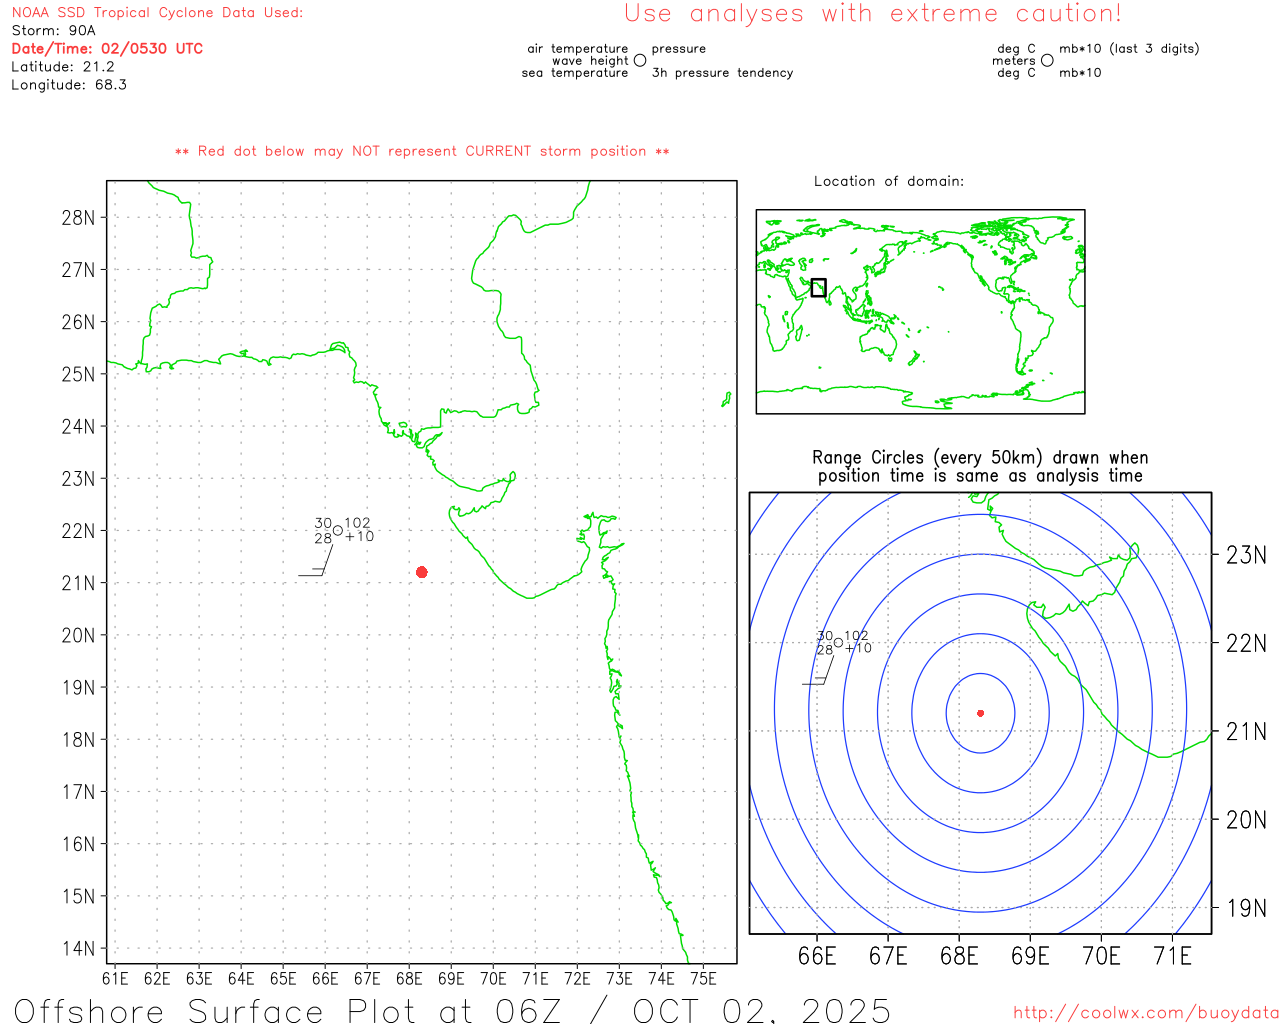The width and height of the screenshot is (1280, 1024).
Task: Click the legend circle beside meters label
Action: tap(1047, 60)
